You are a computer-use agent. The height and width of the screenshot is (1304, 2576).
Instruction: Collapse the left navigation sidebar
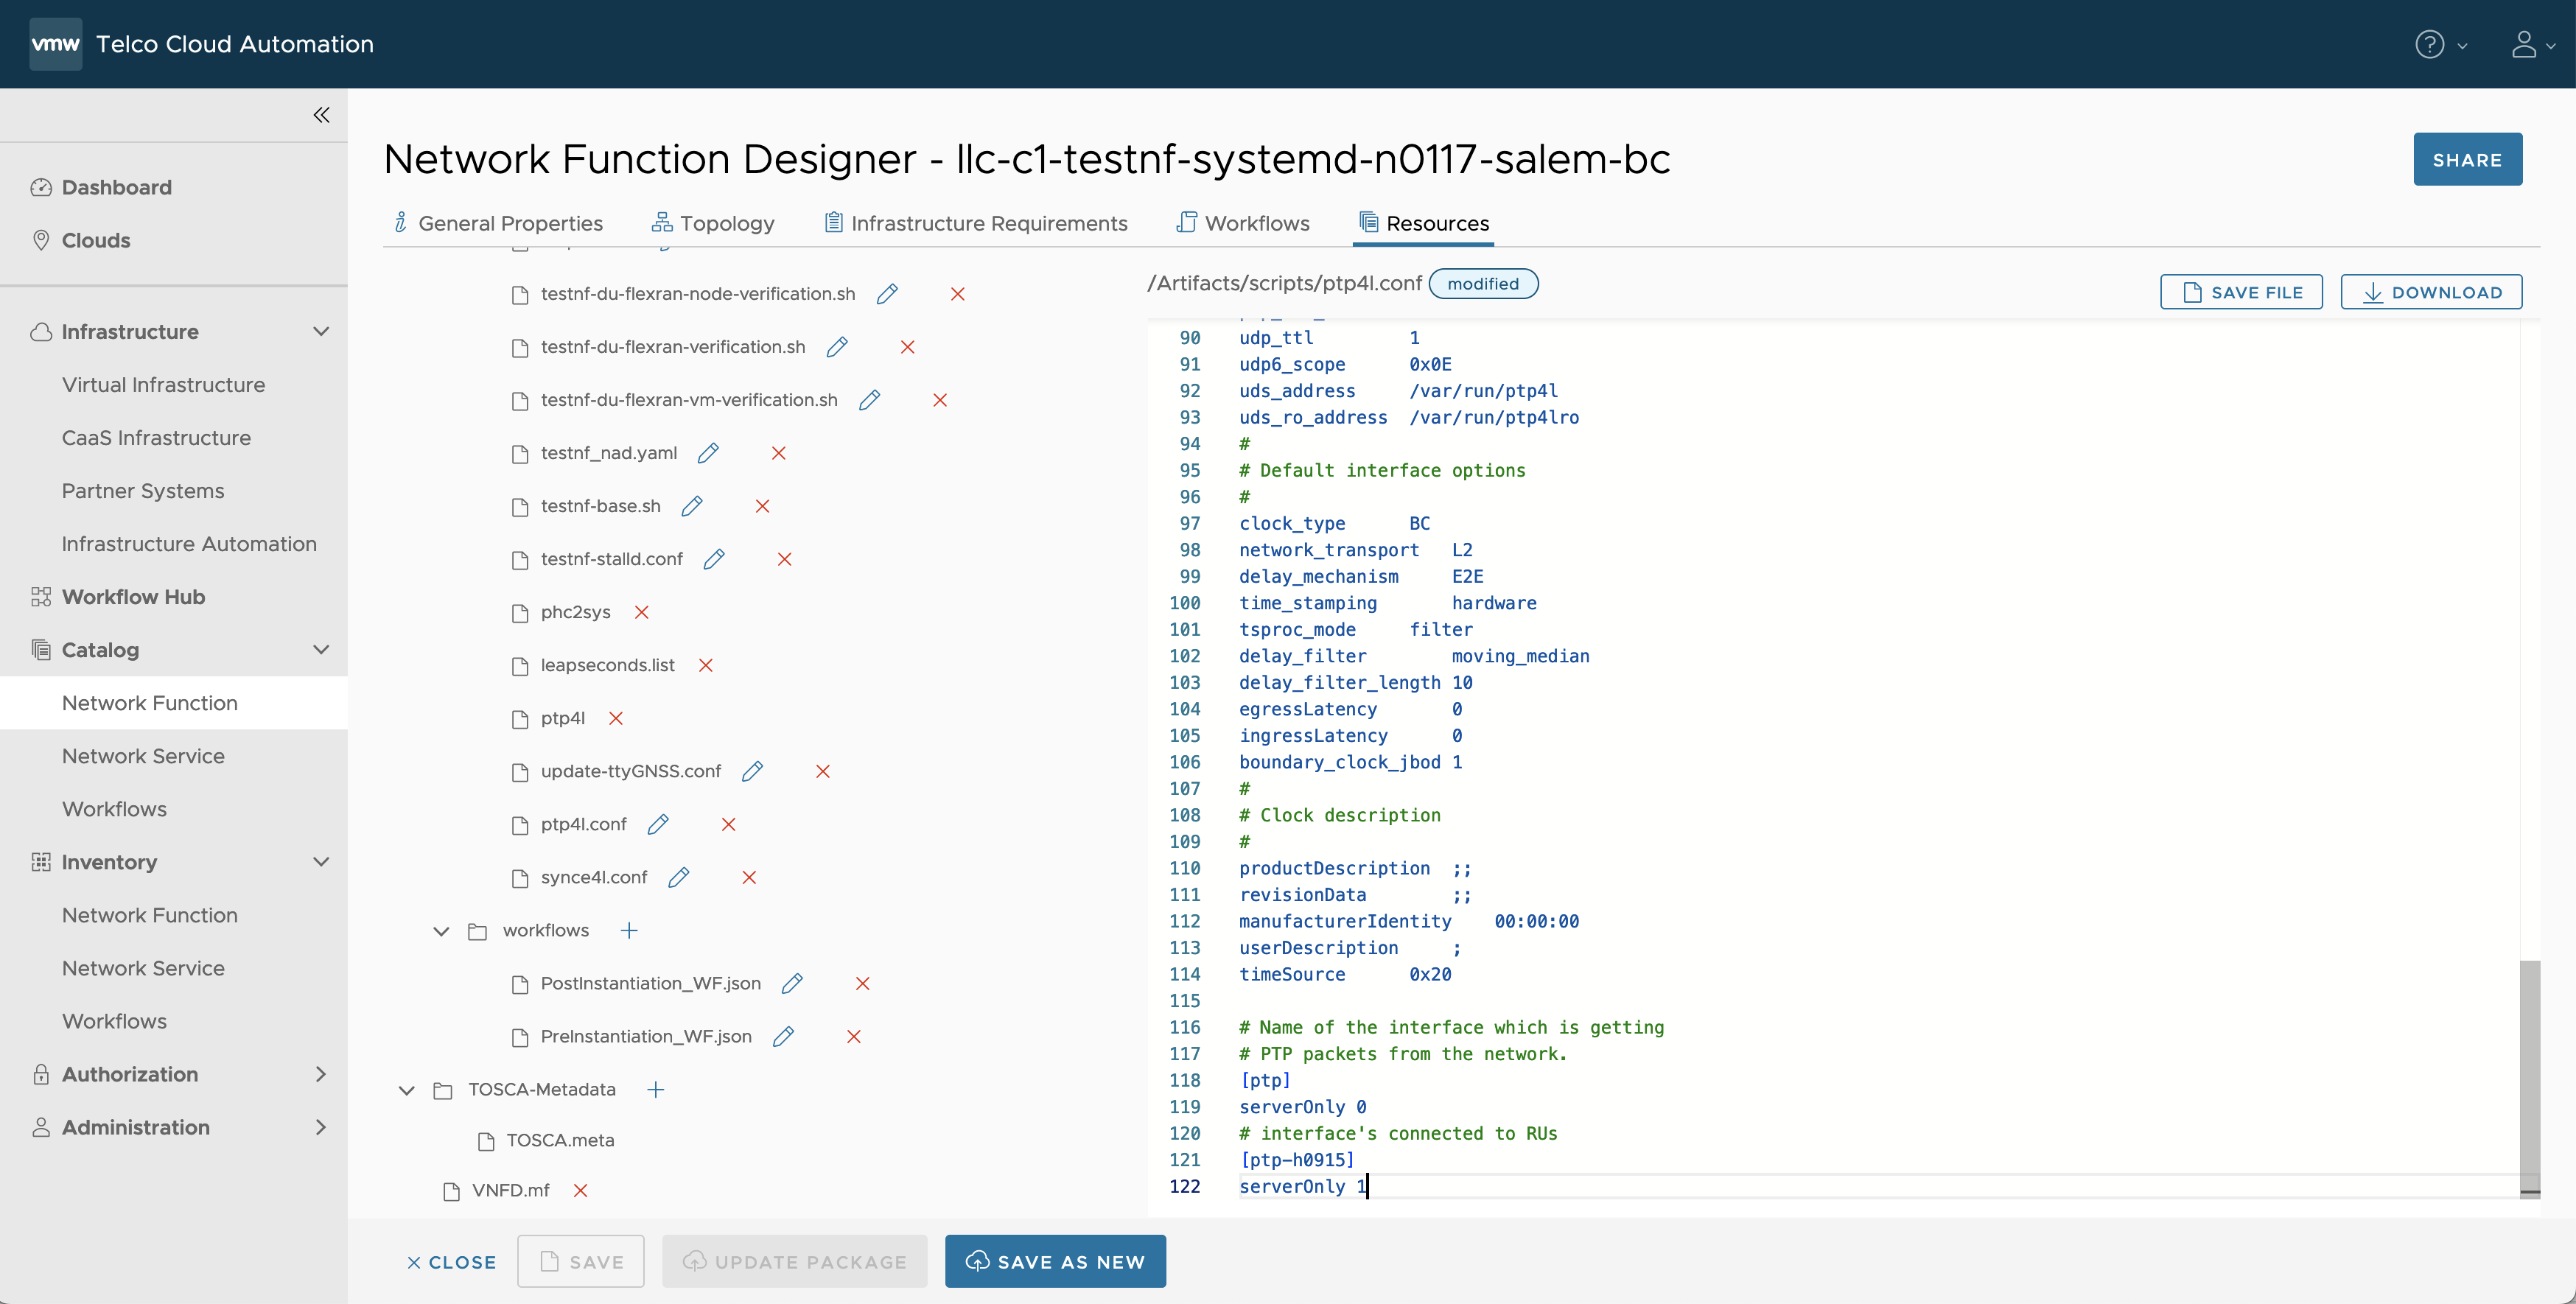click(321, 115)
